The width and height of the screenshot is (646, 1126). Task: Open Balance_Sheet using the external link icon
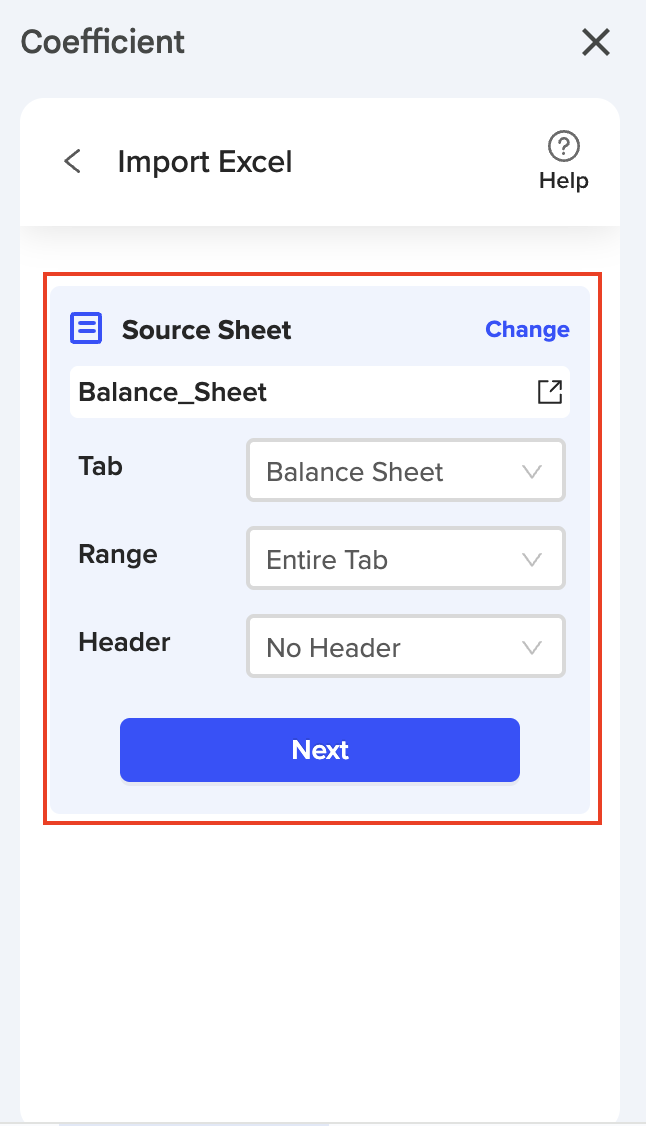click(550, 392)
